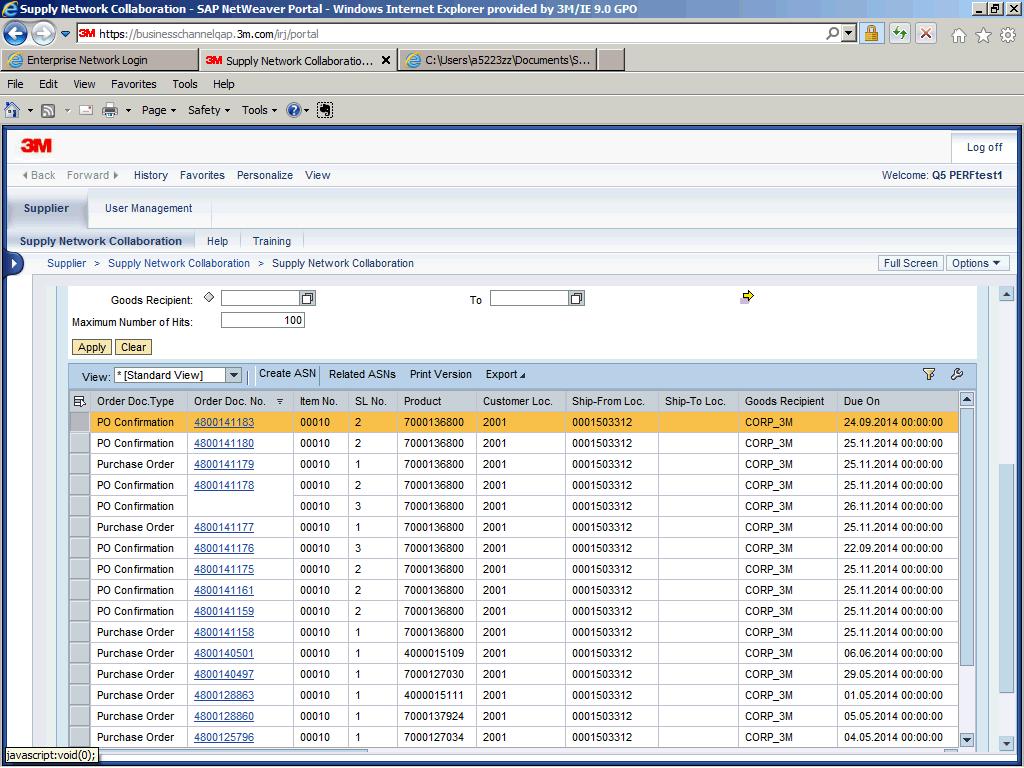This screenshot has width=1024, height=768.
Task: Select row of order 4800125796
Action: pos(80,737)
